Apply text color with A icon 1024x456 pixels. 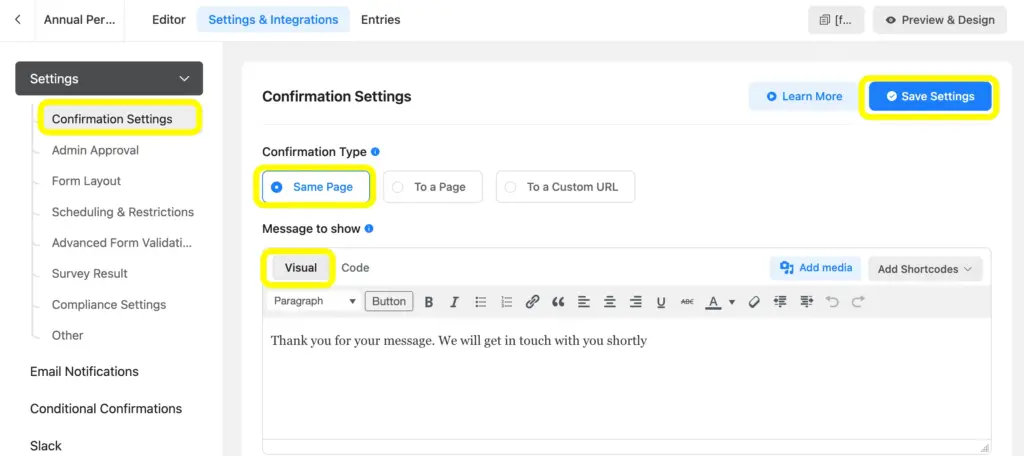pos(714,302)
